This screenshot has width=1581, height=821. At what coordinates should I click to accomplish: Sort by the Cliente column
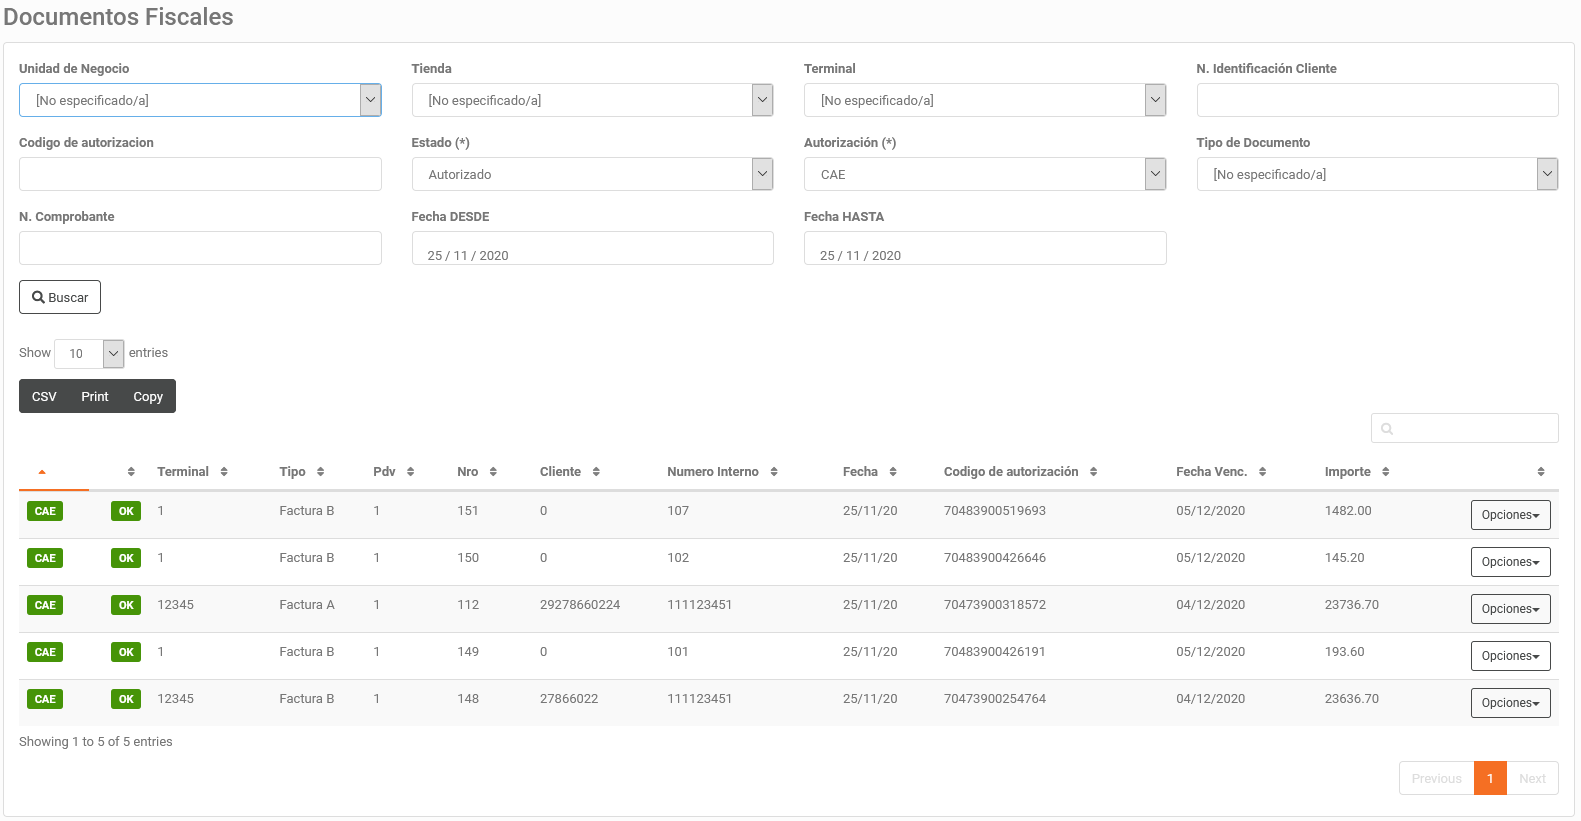pos(570,472)
